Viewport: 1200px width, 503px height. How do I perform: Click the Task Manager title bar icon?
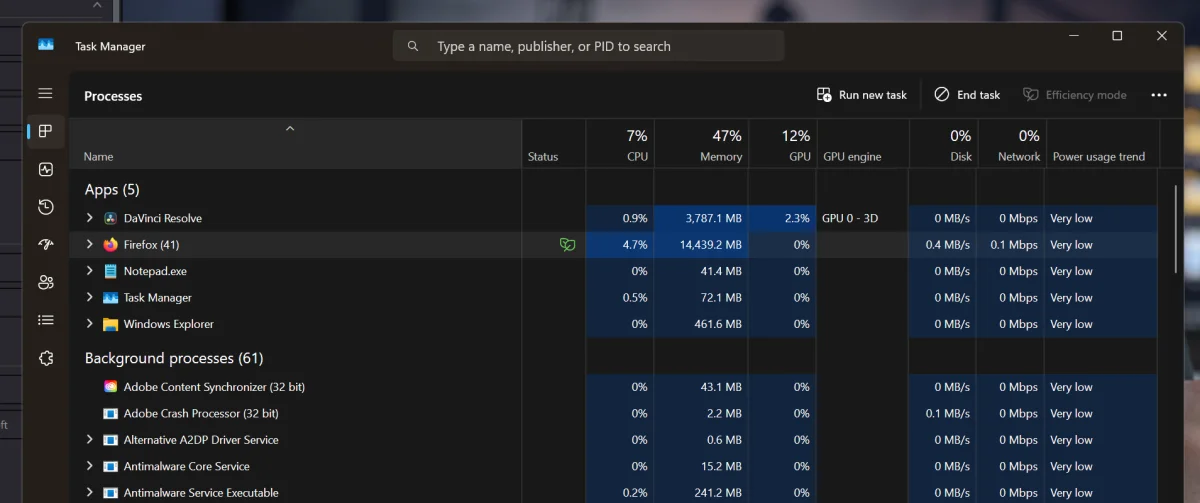[x=46, y=45]
